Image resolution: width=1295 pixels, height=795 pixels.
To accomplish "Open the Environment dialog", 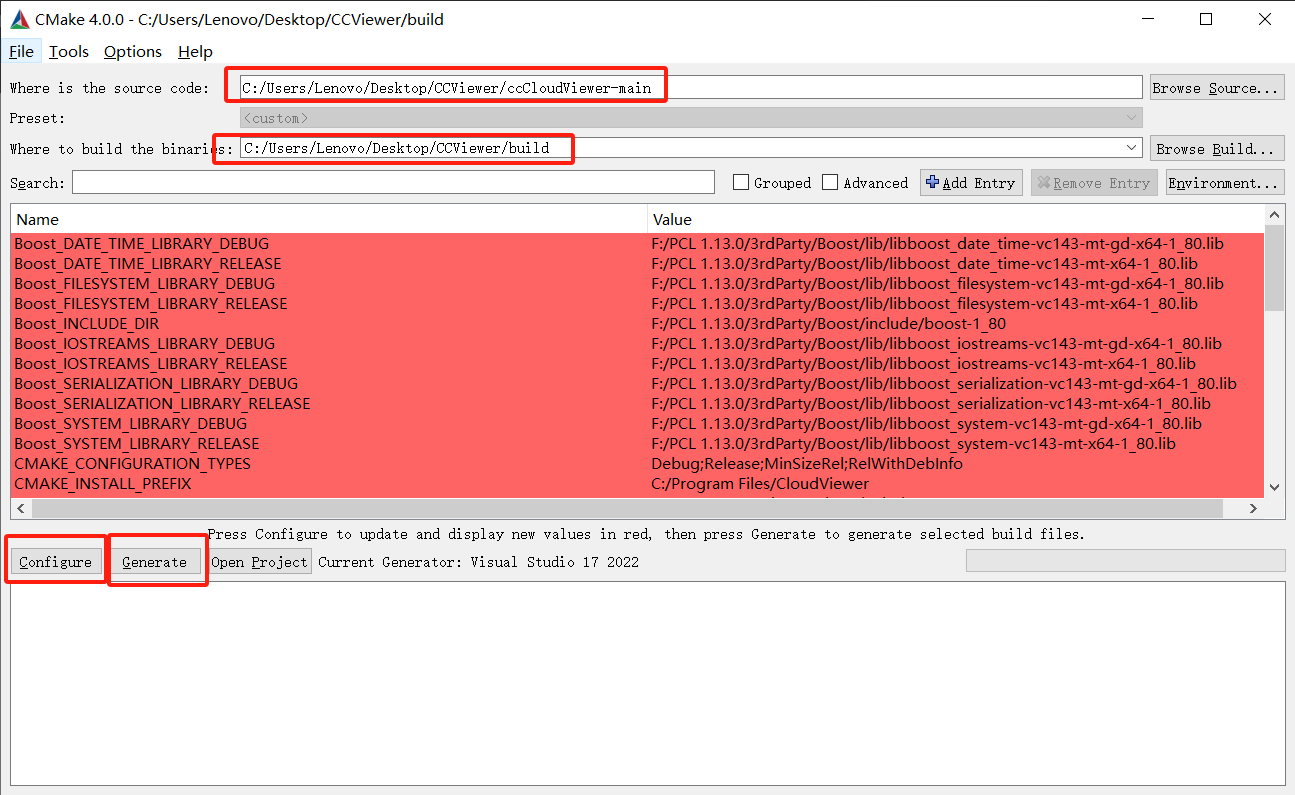I will click(1224, 182).
